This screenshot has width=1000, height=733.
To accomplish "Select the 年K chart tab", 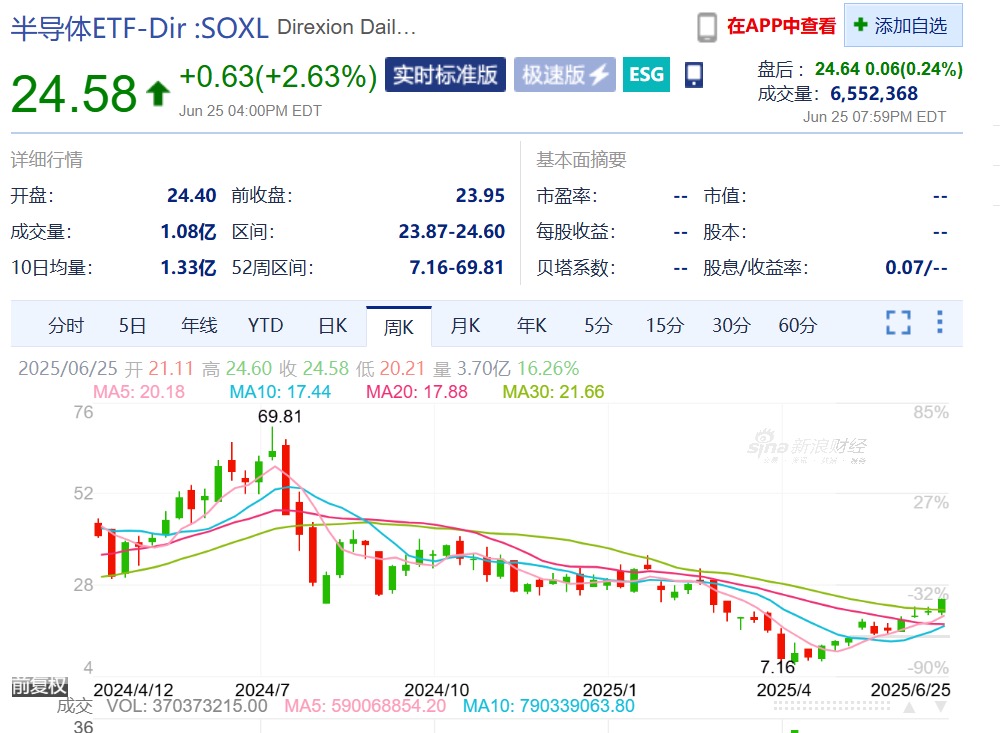I will point(531,325).
